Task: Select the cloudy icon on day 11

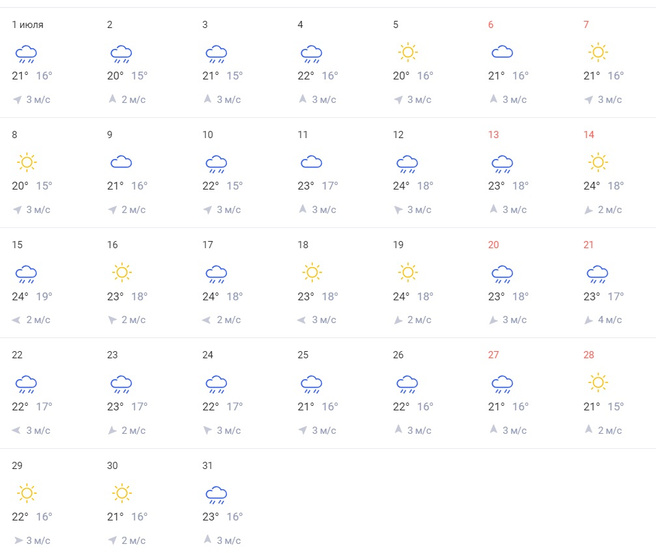Action: click(x=312, y=162)
